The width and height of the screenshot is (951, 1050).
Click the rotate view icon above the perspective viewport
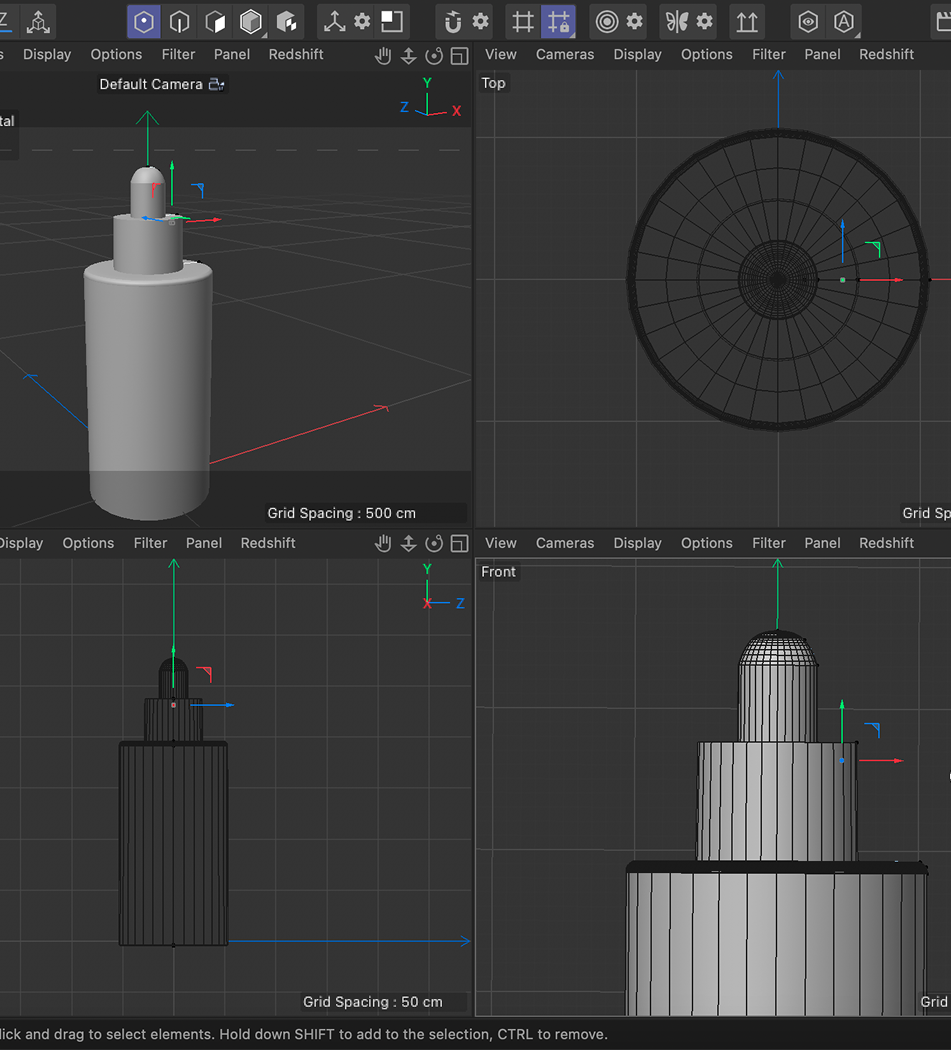435,57
